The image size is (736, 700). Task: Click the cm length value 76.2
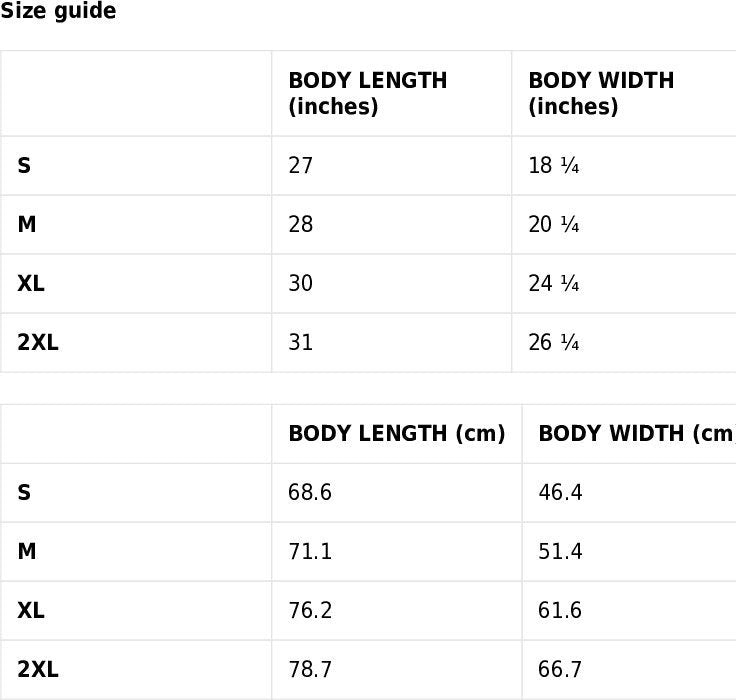[310, 611]
